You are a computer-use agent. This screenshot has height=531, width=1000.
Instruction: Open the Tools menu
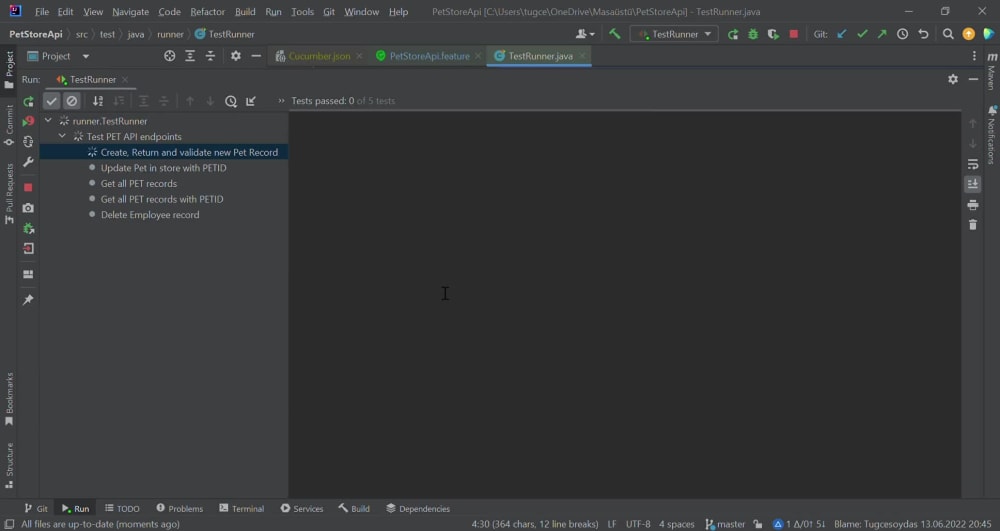click(302, 11)
